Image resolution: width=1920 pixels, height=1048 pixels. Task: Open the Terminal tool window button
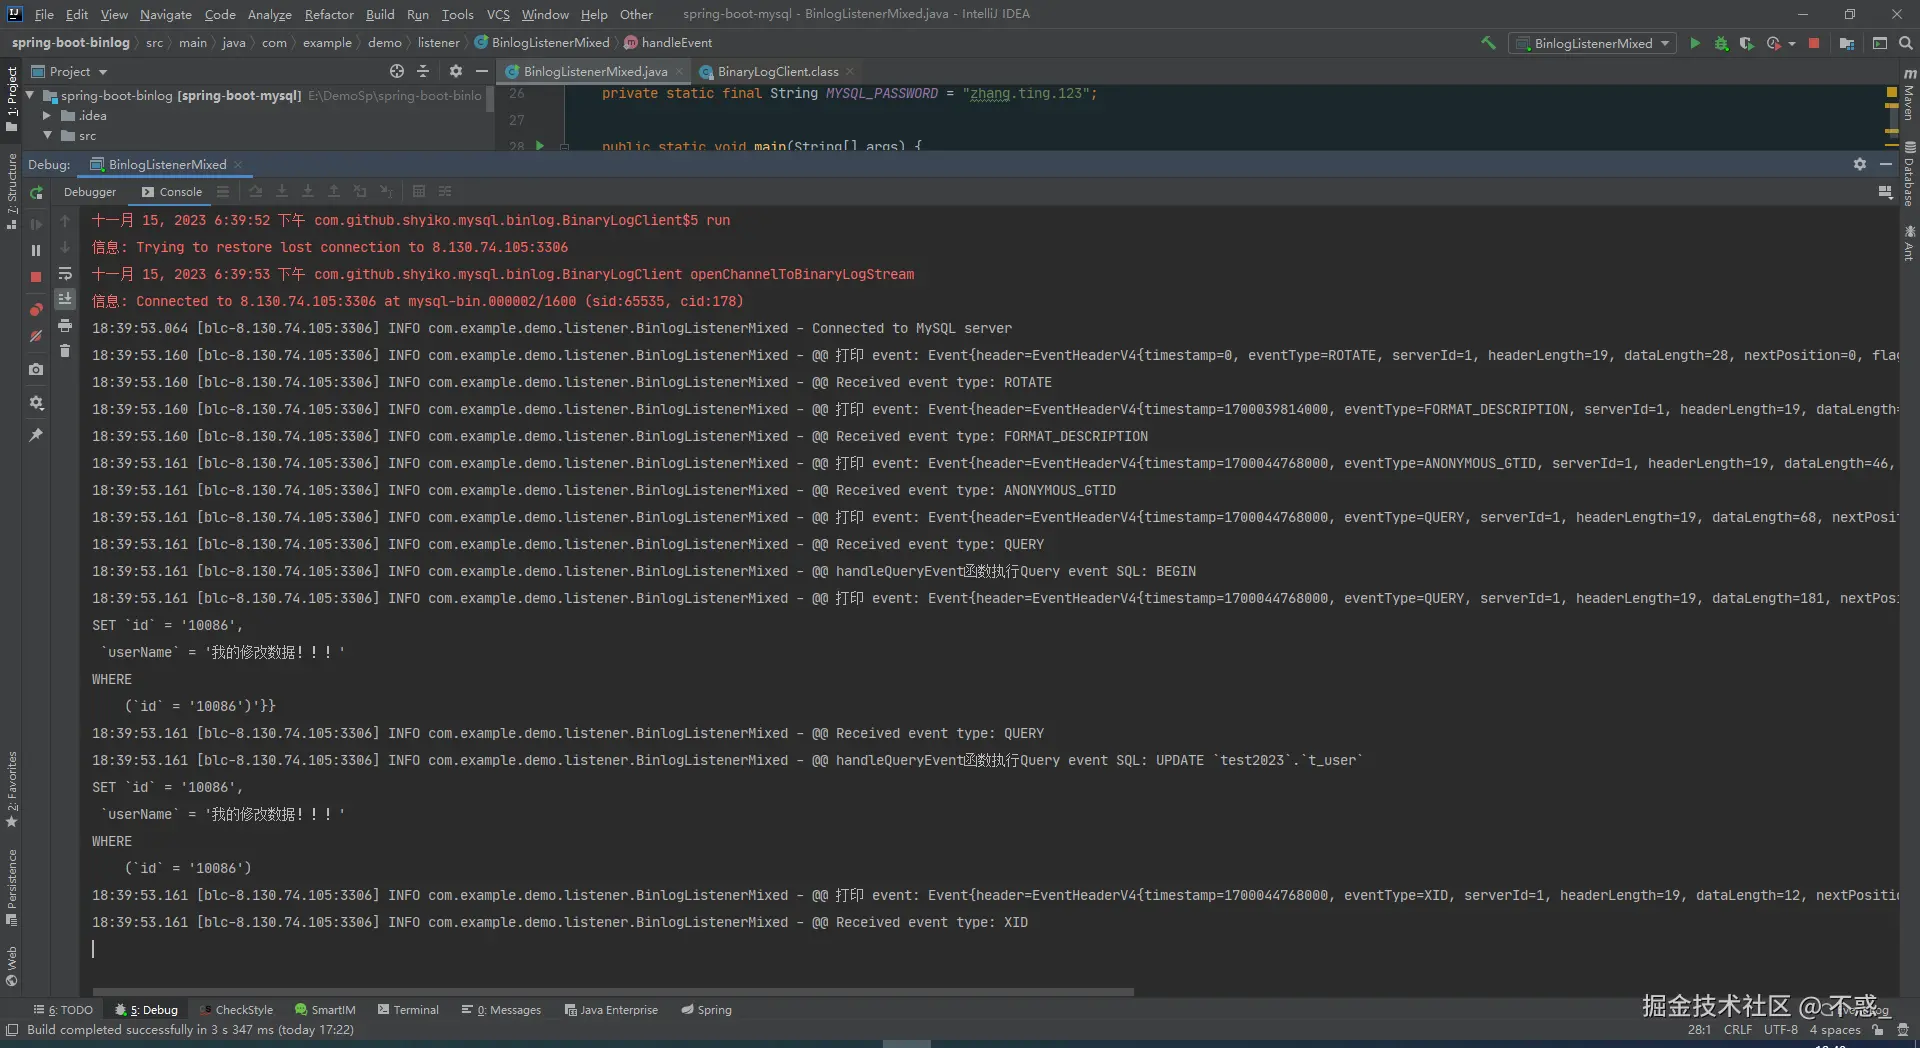point(408,1010)
